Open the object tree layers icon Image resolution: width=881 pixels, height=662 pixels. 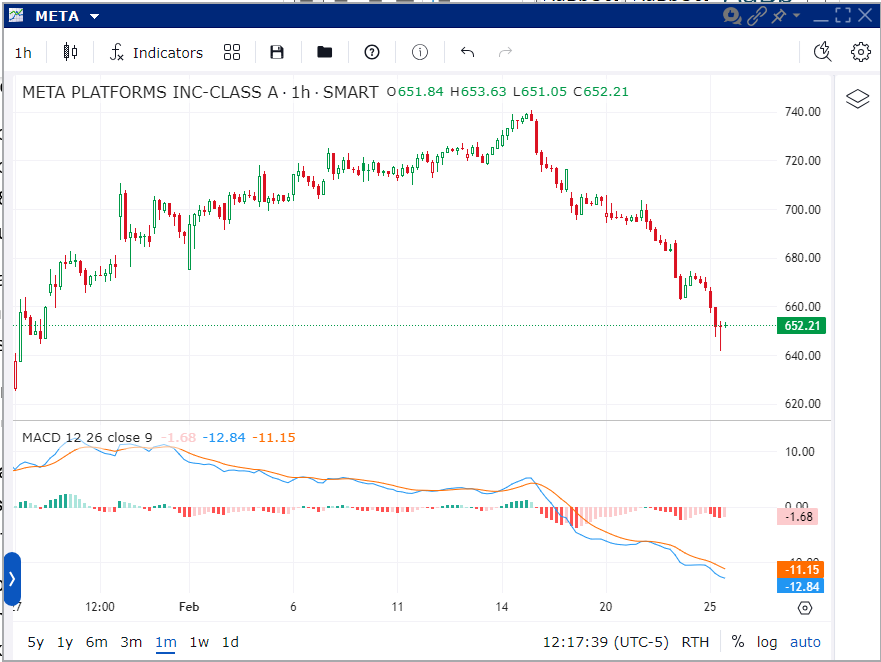857,99
